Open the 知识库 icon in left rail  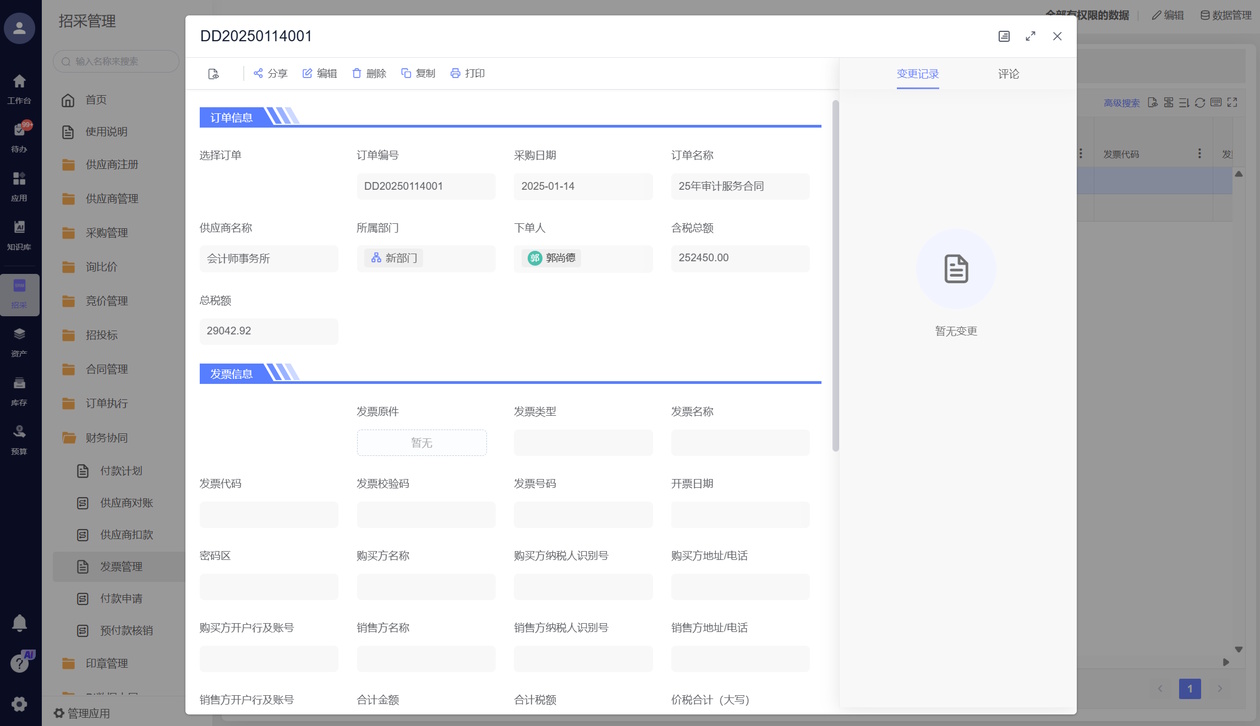click(19, 233)
